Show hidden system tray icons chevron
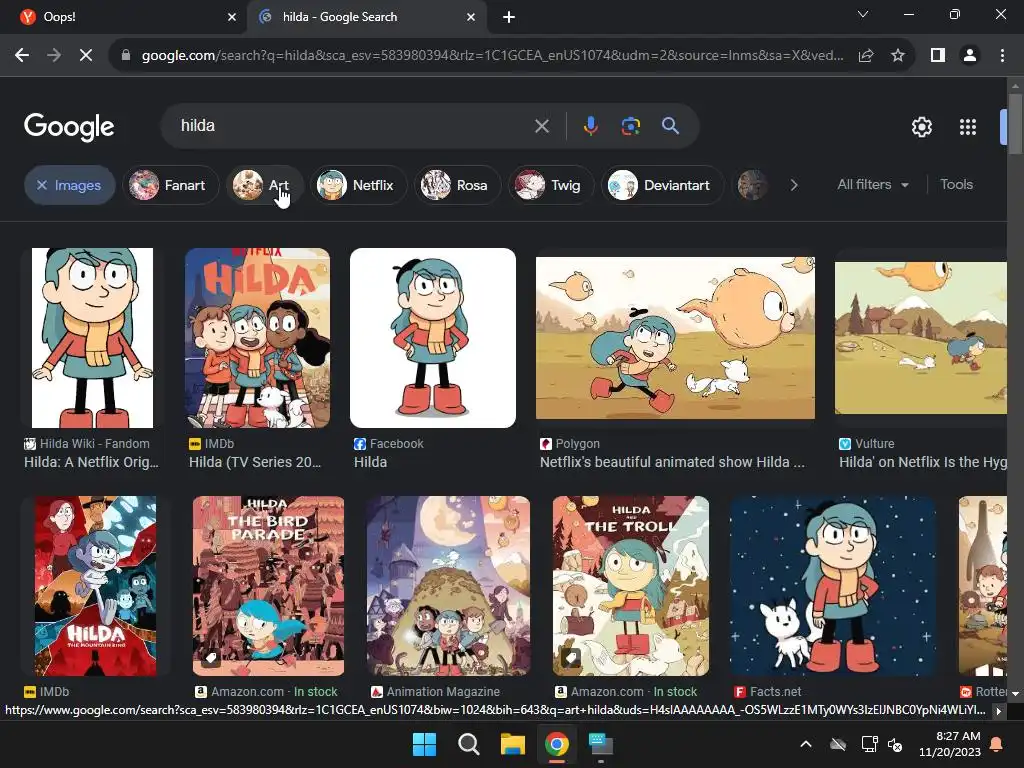Image resolution: width=1024 pixels, height=768 pixels. coord(806,744)
